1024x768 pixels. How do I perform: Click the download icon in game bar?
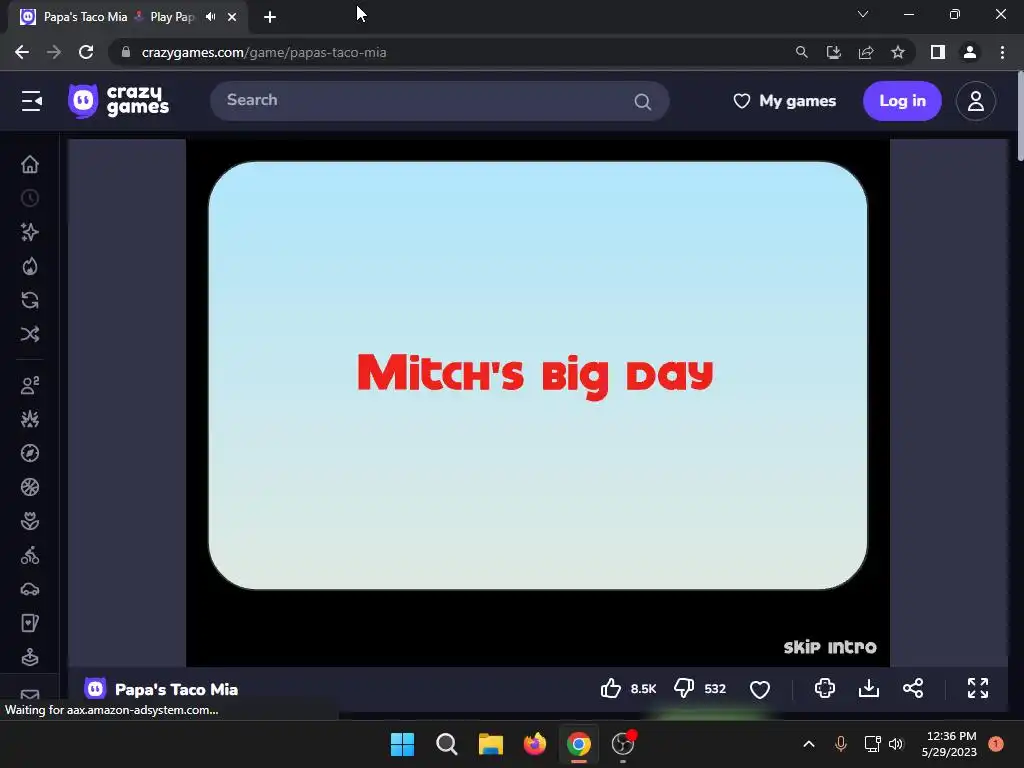(869, 688)
